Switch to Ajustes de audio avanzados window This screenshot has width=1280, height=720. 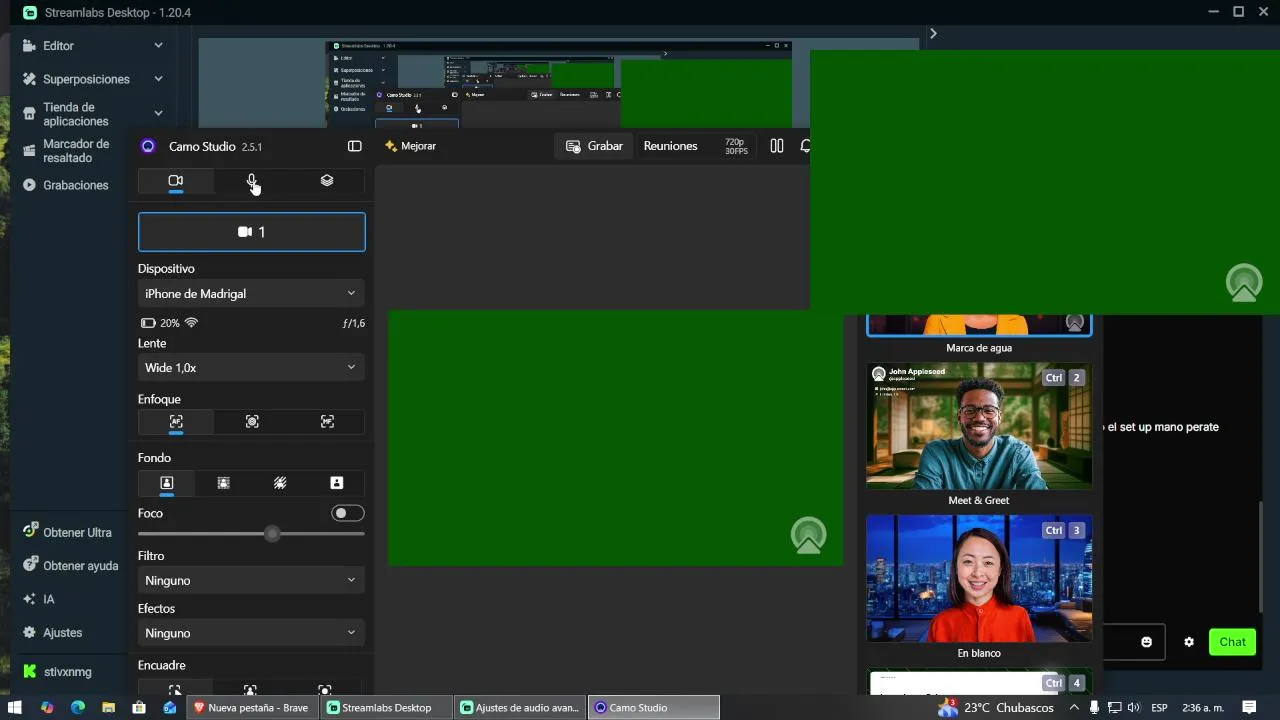tap(520, 707)
